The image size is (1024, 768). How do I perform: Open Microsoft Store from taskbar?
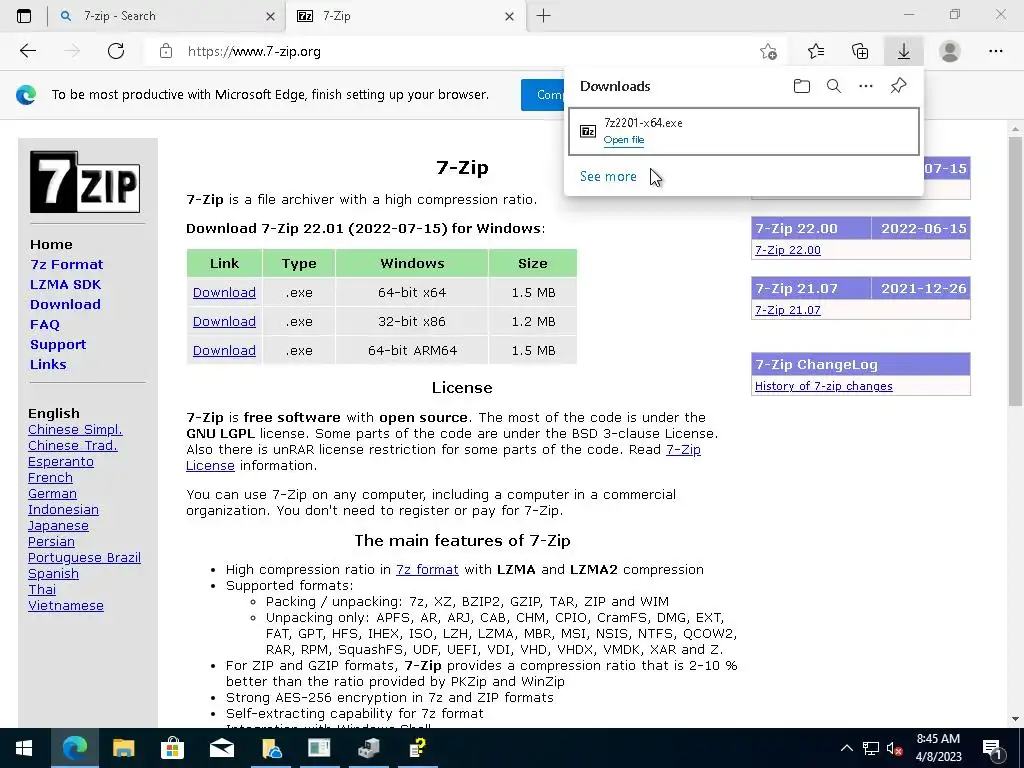pos(172,748)
